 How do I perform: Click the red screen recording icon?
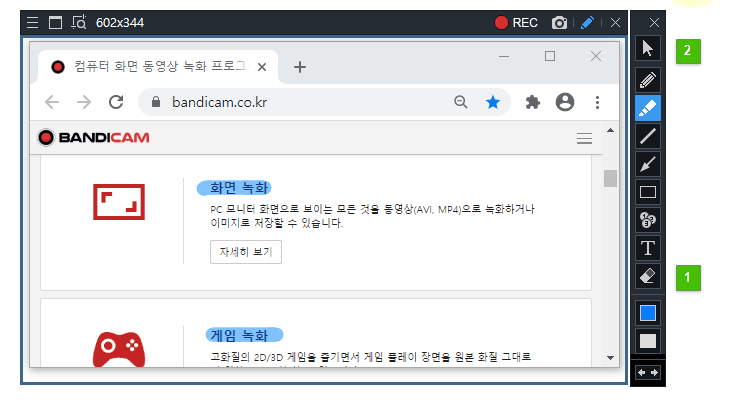pos(119,202)
